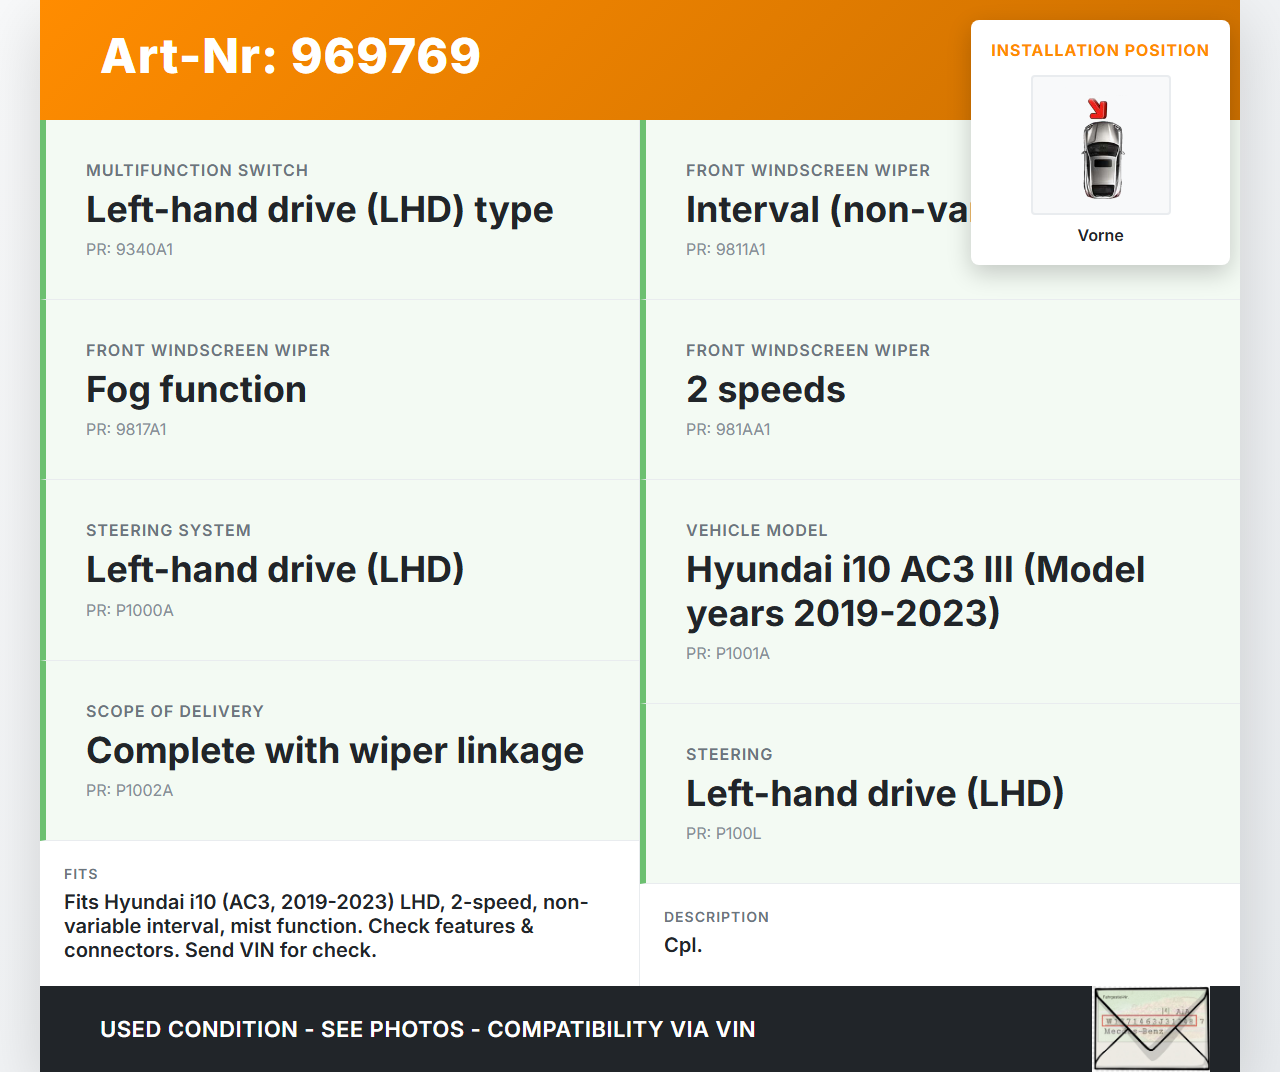The image size is (1280, 1072).
Task: Click the Fits compatibility paragraph
Action: (326, 926)
